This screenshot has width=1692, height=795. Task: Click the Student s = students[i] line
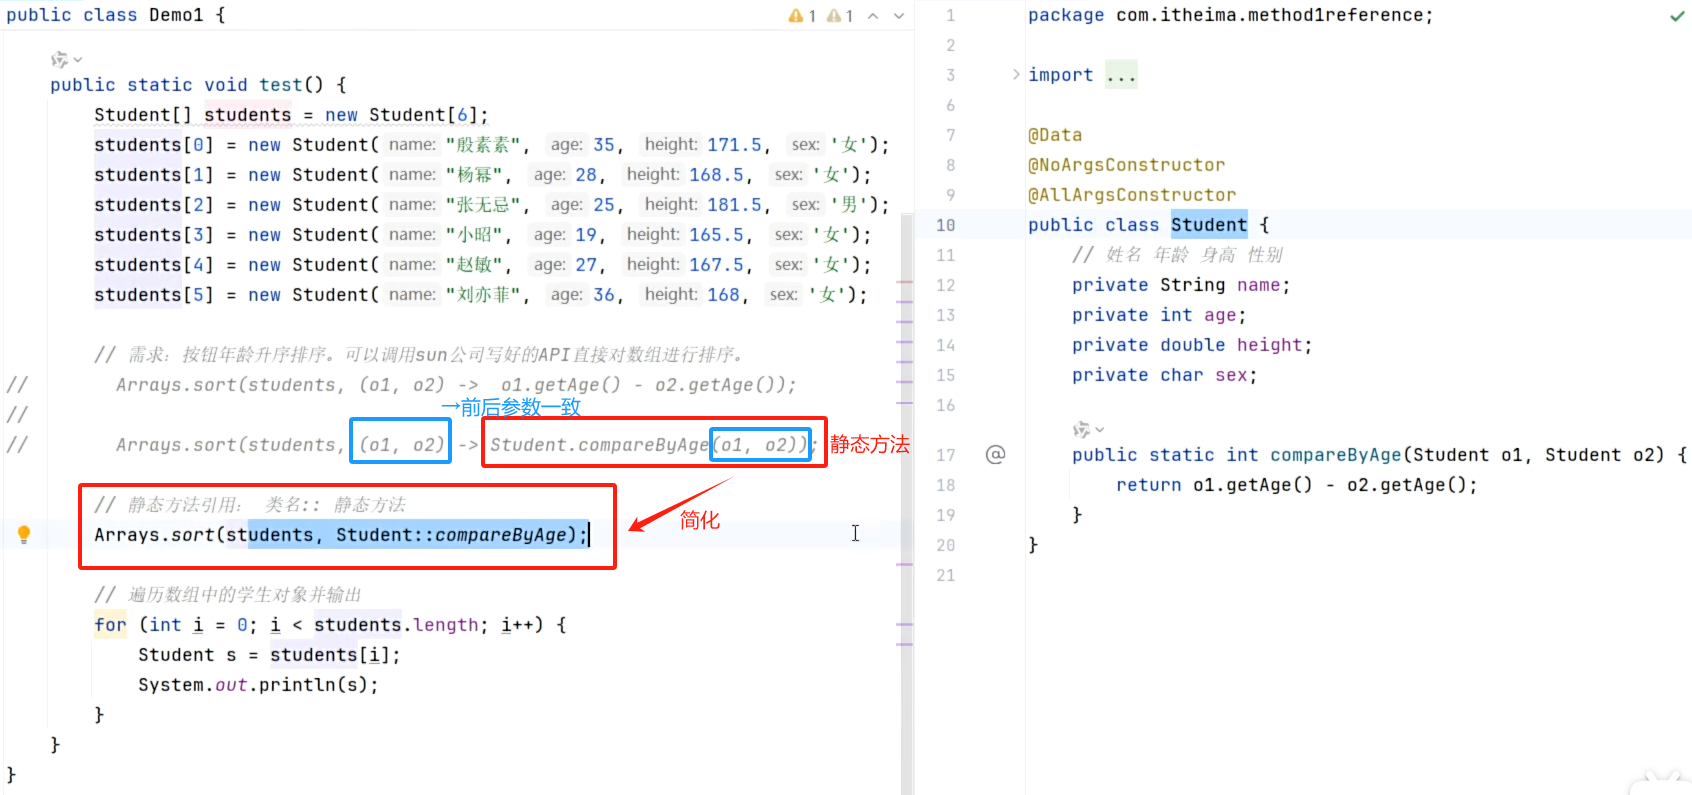(x=269, y=655)
